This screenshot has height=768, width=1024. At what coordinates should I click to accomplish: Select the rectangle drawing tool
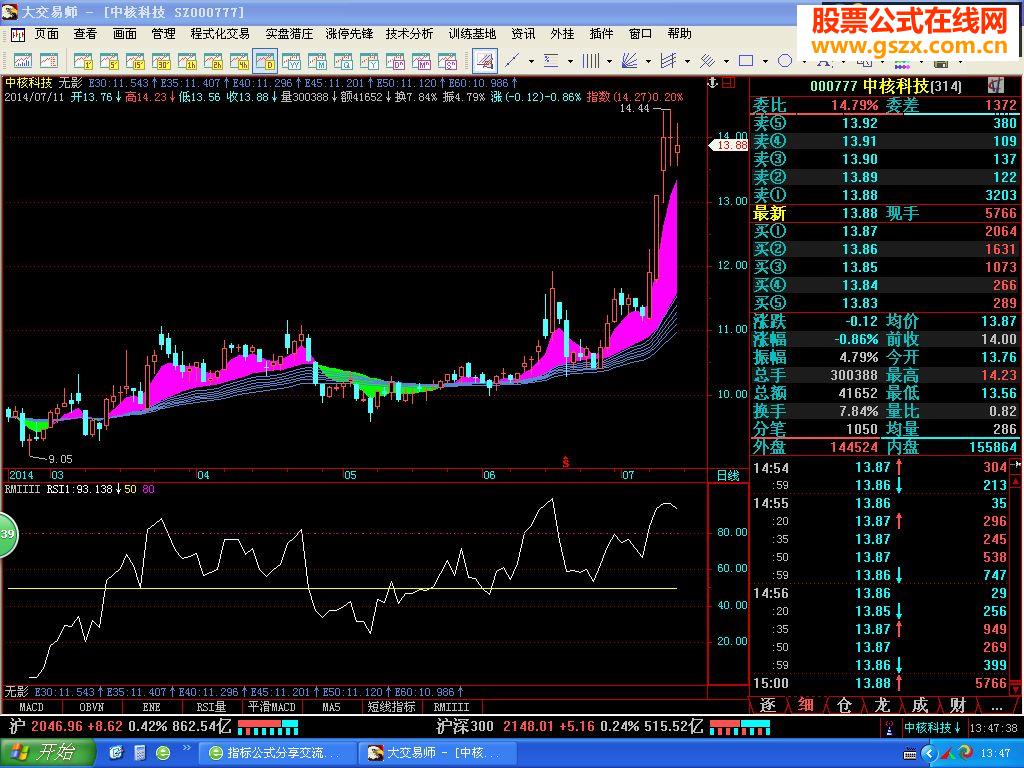746,61
